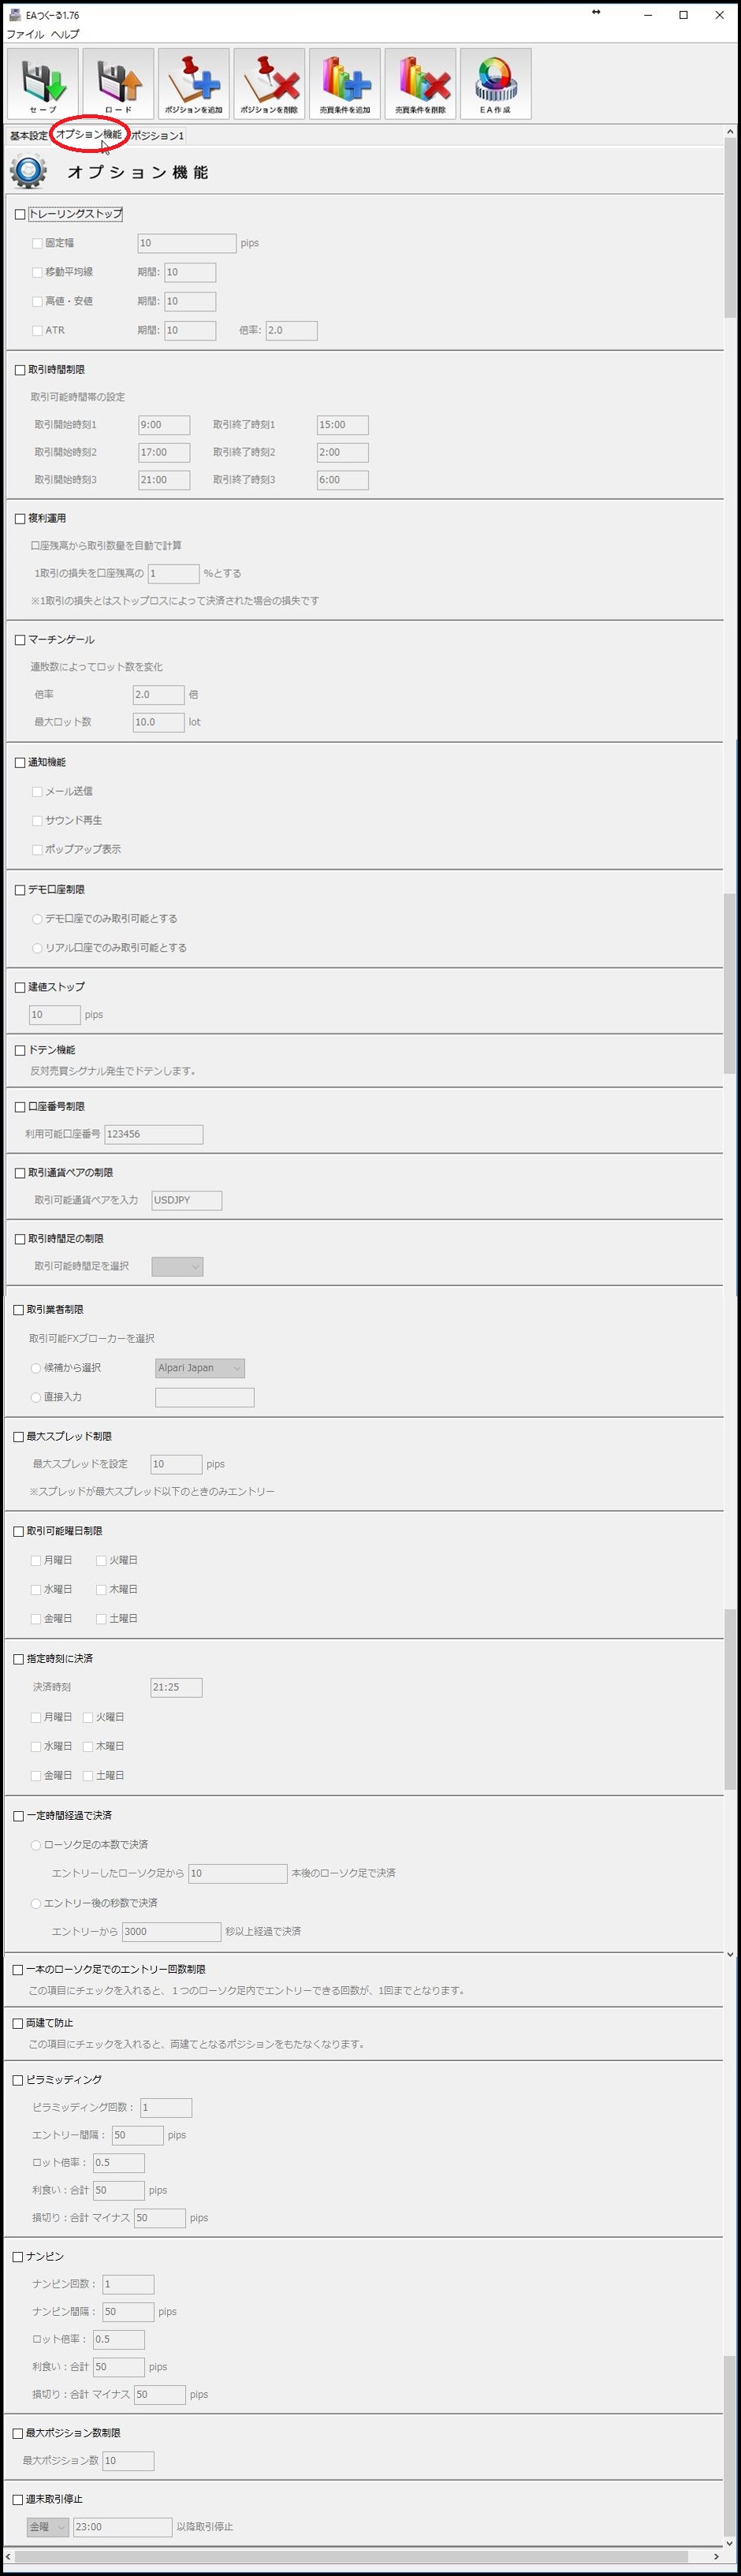741x2576 pixels.
Task: Click the 固定幅 pips input field
Action: (187, 243)
